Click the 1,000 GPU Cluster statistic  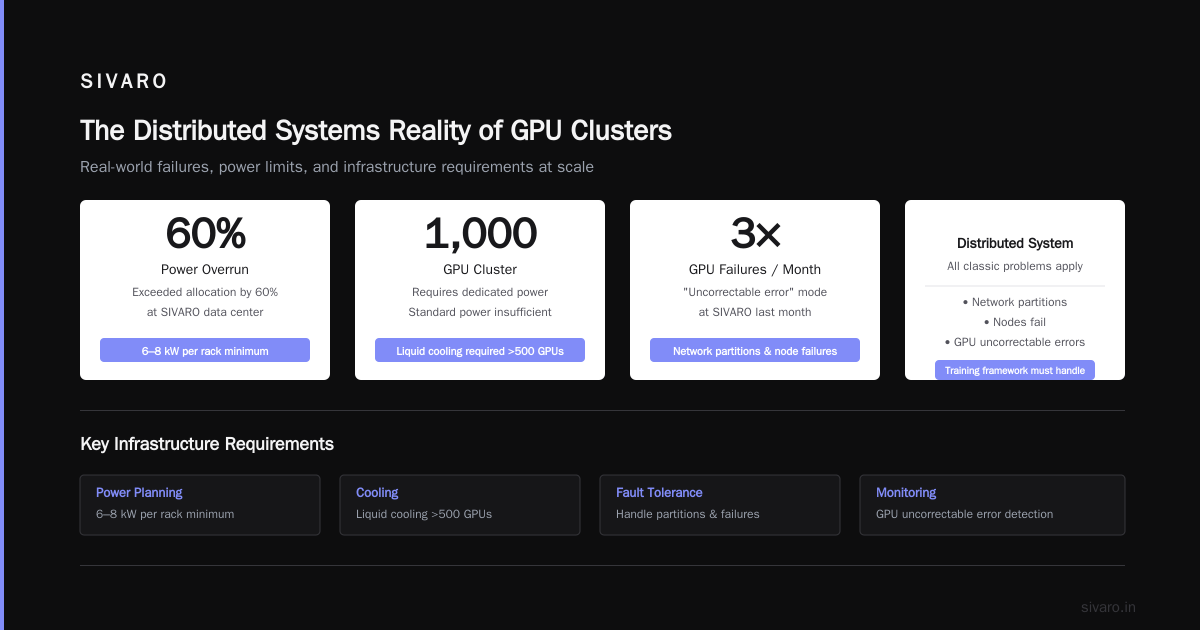click(x=480, y=233)
